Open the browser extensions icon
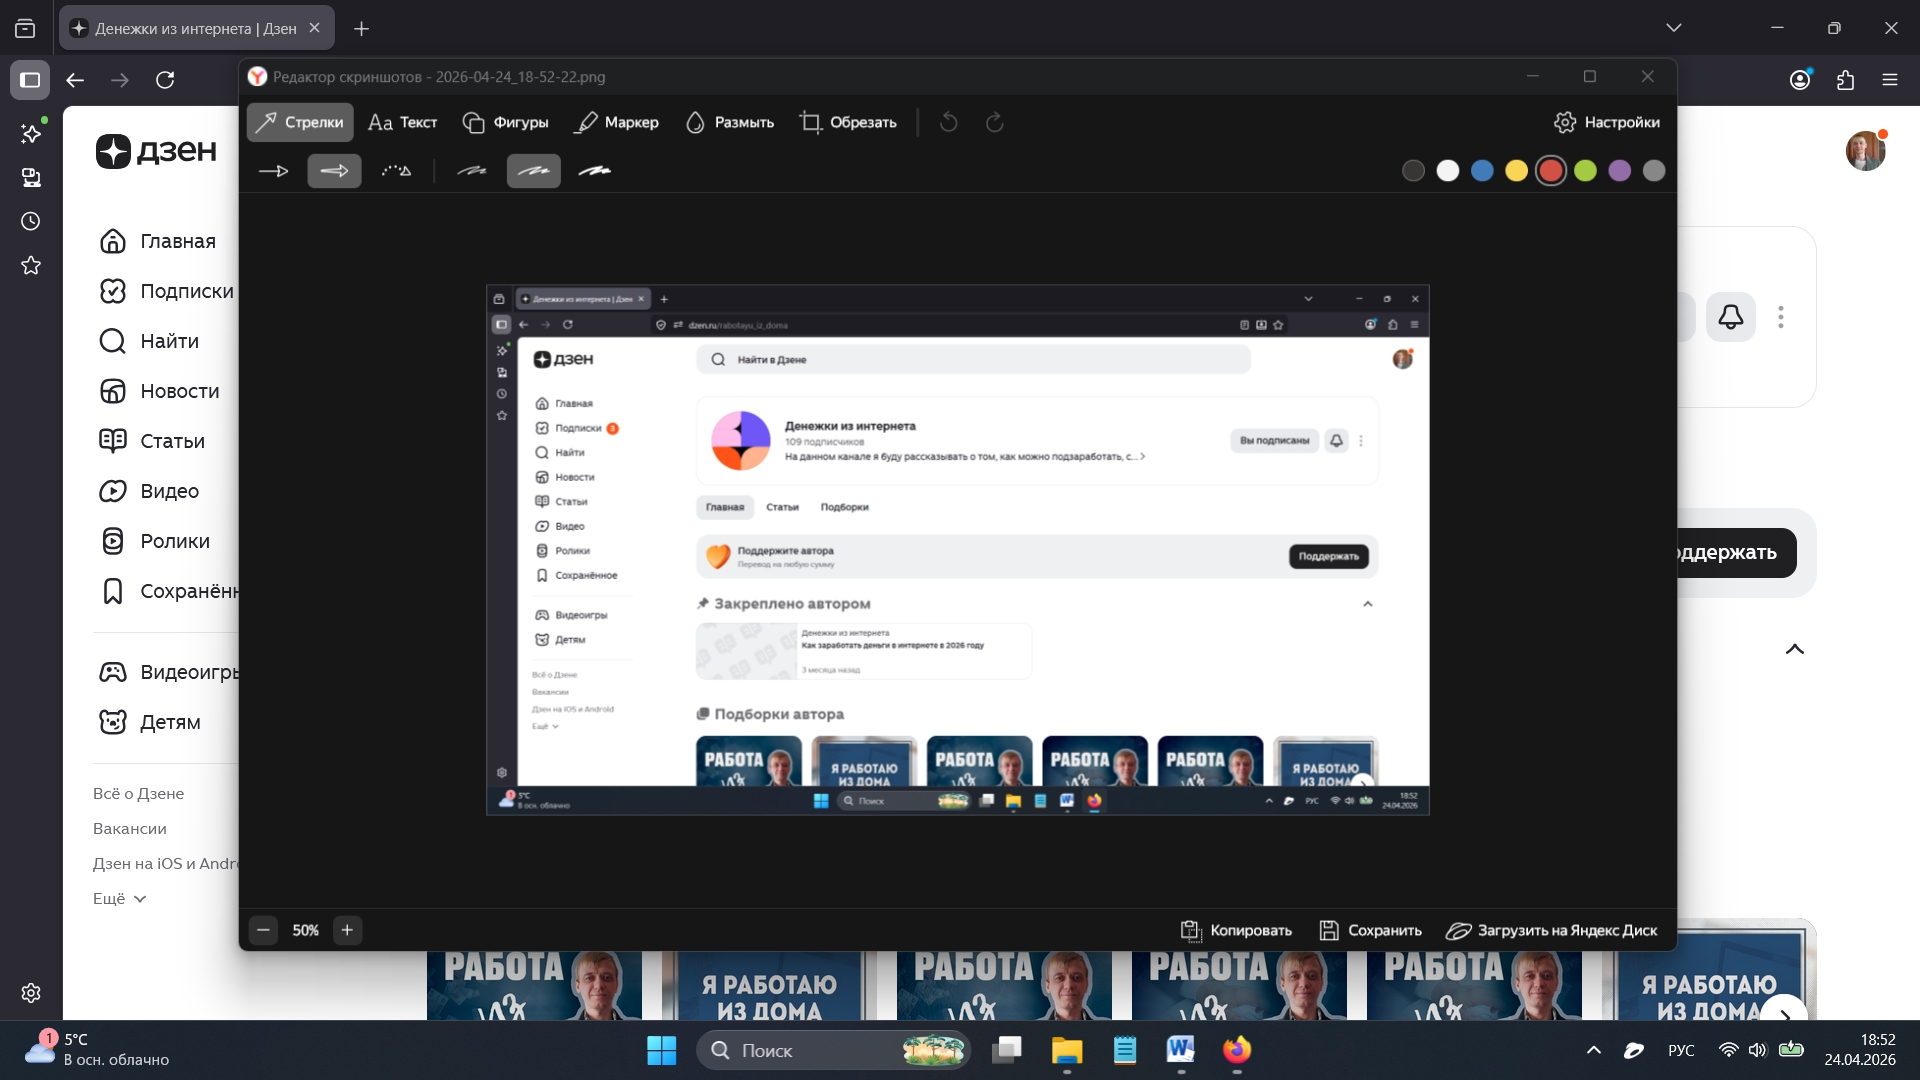 [x=1845, y=80]
